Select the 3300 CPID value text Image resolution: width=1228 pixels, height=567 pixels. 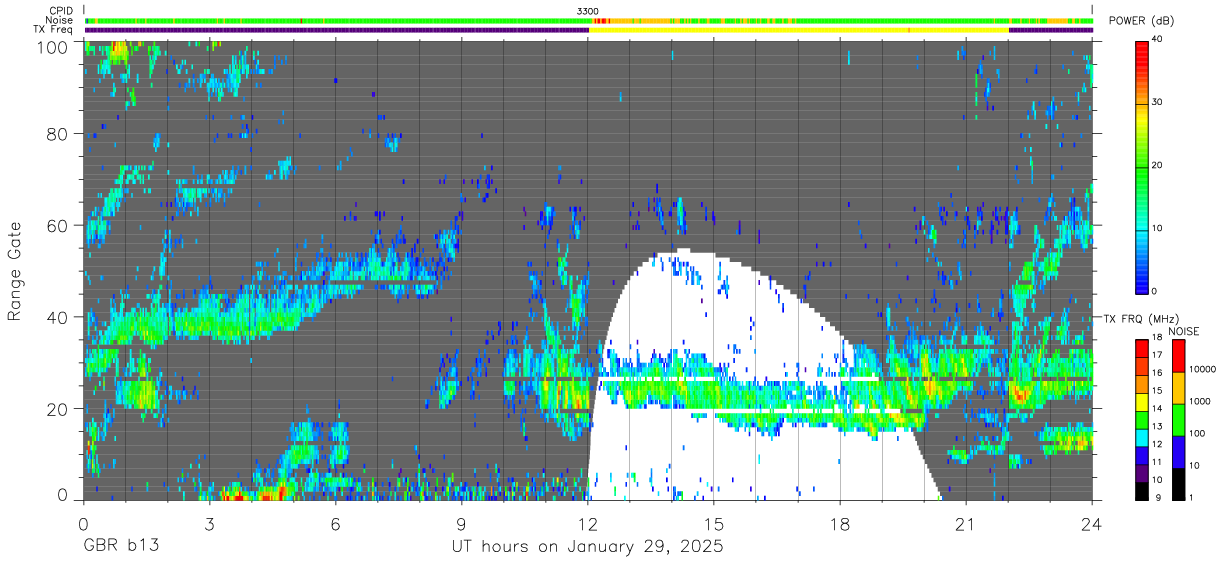click(x=588, y=11)
